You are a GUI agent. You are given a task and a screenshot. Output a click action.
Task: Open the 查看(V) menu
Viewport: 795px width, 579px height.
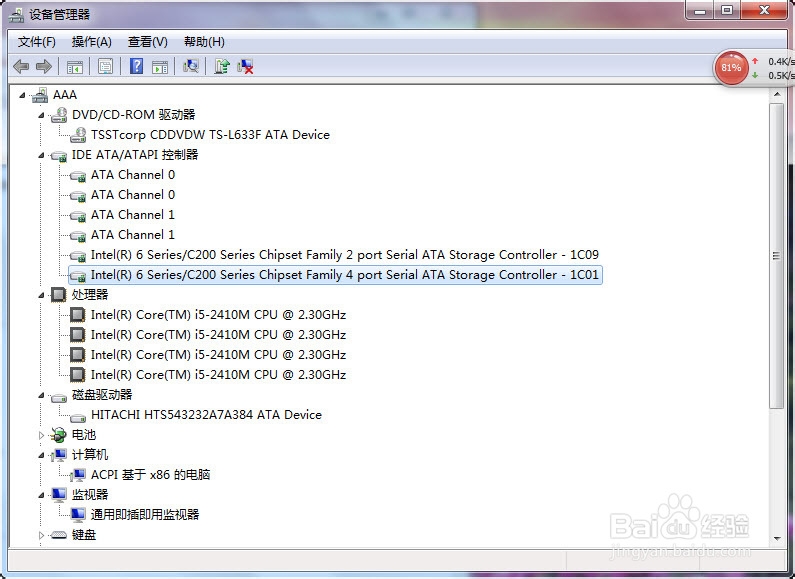tap(148, 42)
